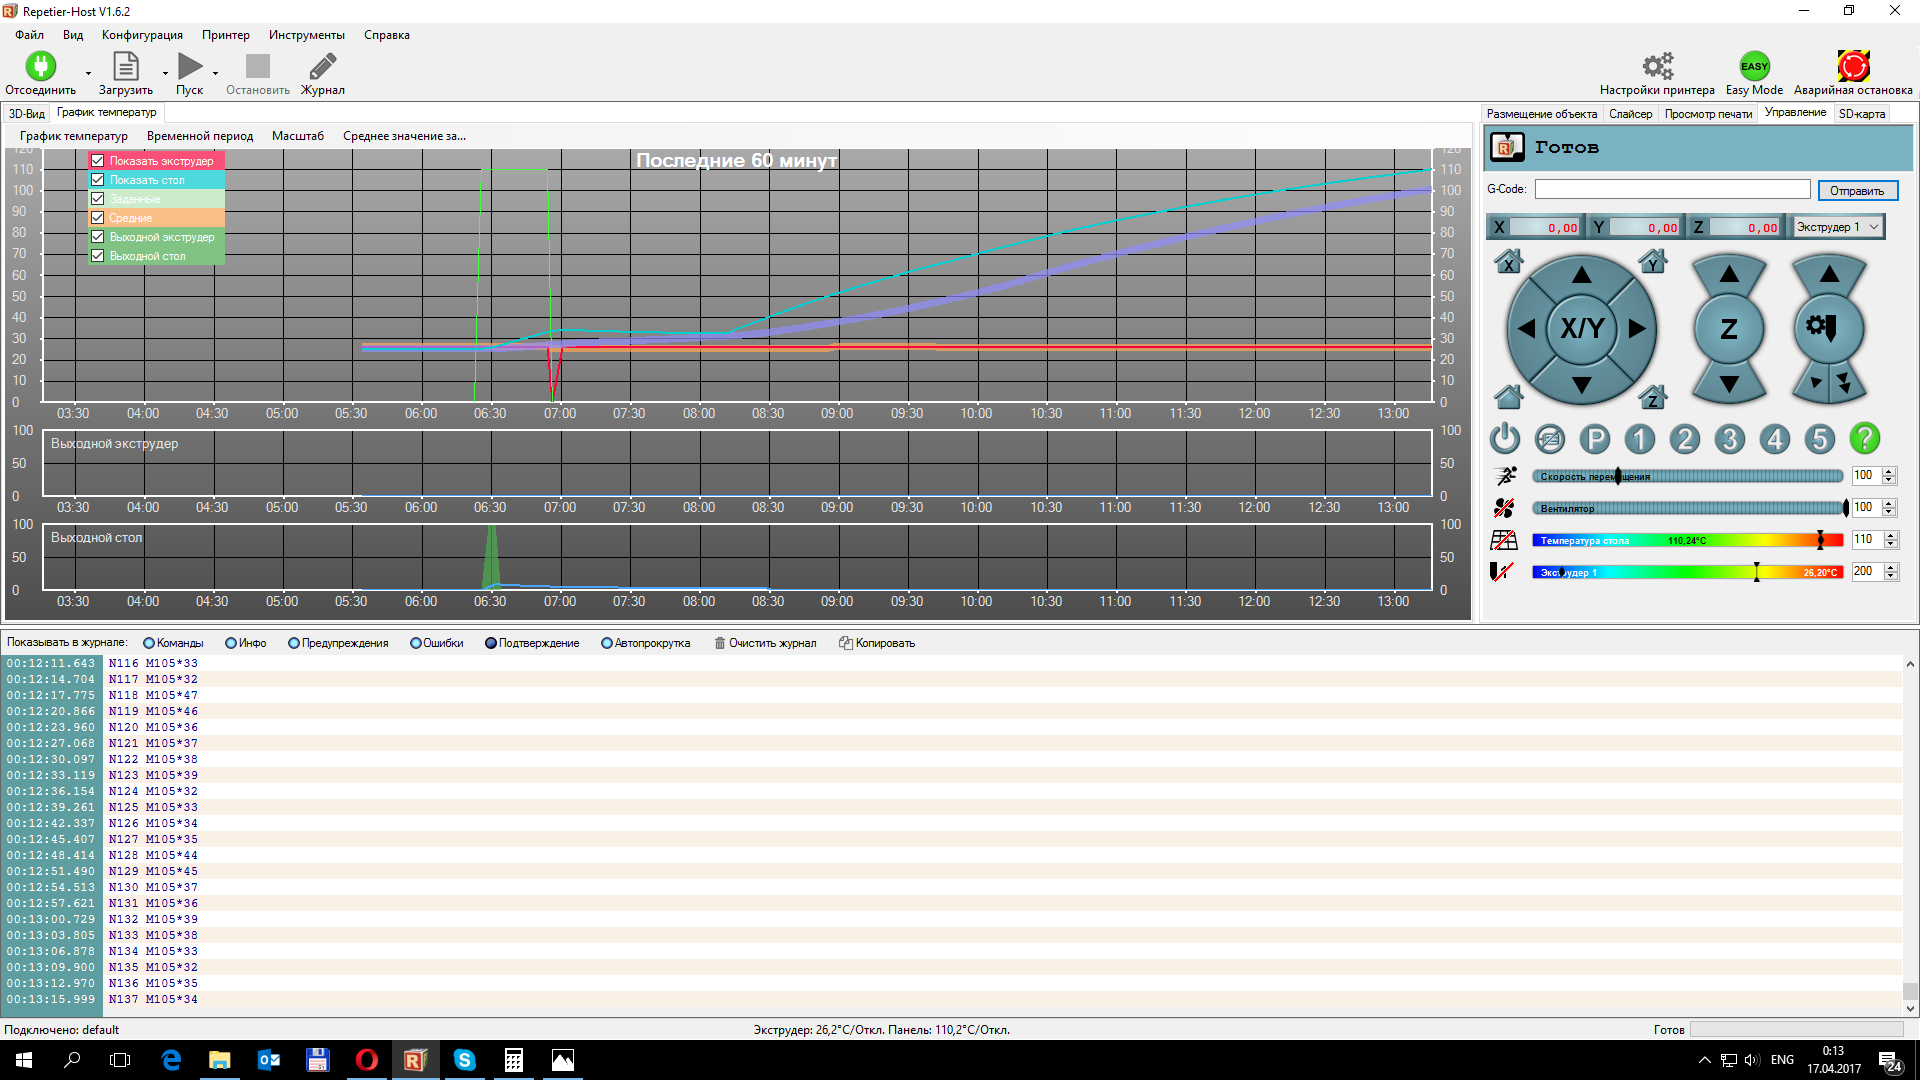Click the Home X axis icon

(x=1508, y=262)
